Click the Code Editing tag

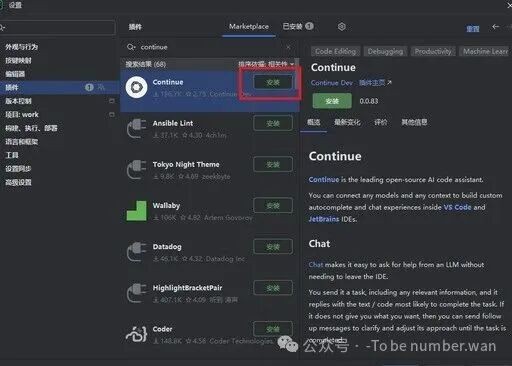(x=335, y=51)
